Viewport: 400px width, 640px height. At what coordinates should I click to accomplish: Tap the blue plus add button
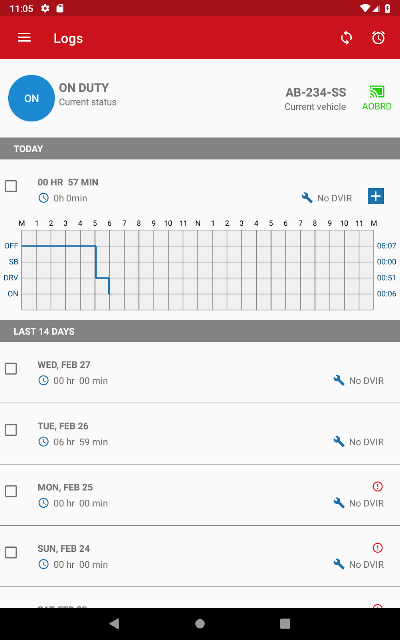[376, 196]
